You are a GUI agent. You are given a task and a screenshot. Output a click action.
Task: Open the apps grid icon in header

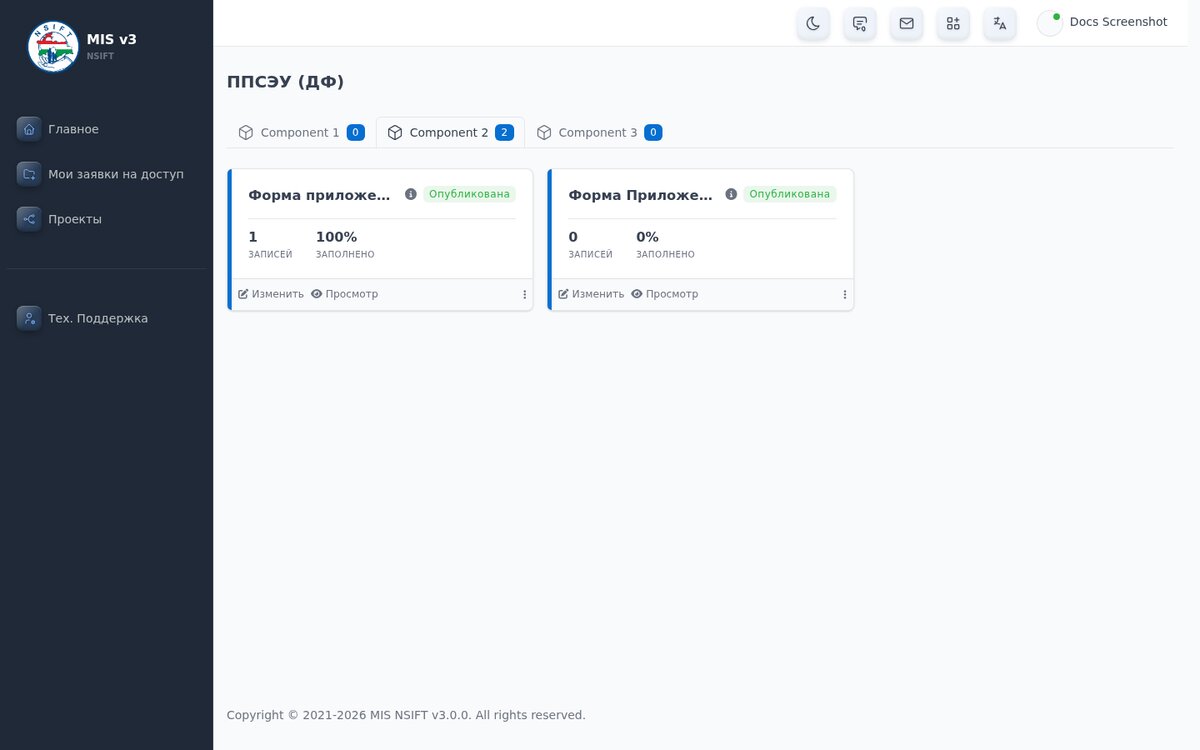coord(953,23)
